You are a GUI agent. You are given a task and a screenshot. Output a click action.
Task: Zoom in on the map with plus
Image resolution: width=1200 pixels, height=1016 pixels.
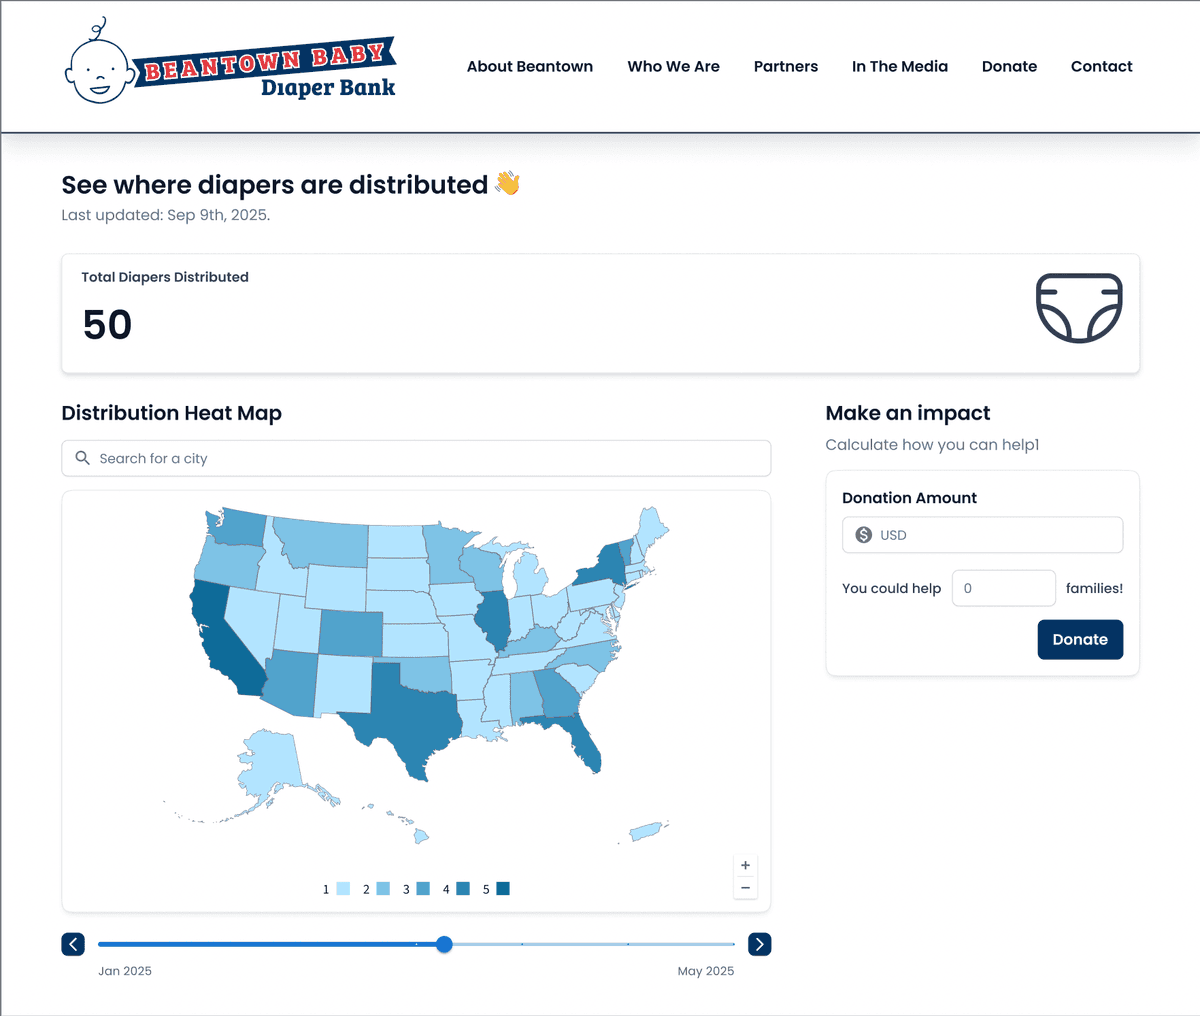pos(745,865)
